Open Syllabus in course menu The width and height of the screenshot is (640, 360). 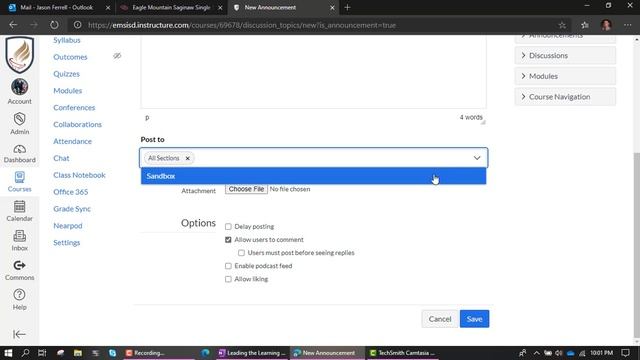click(67, 40)
